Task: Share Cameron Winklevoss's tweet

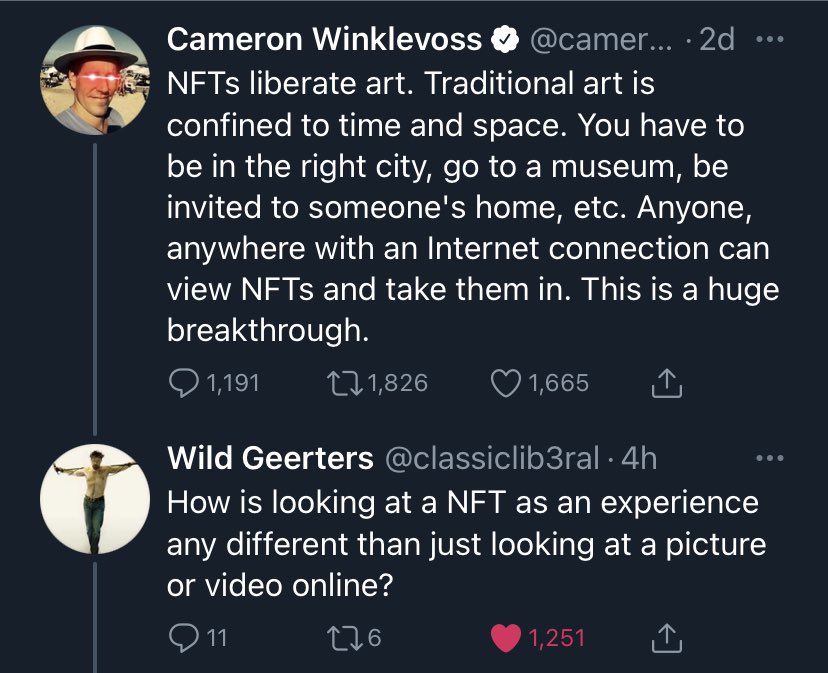Action: coord(665,381)
